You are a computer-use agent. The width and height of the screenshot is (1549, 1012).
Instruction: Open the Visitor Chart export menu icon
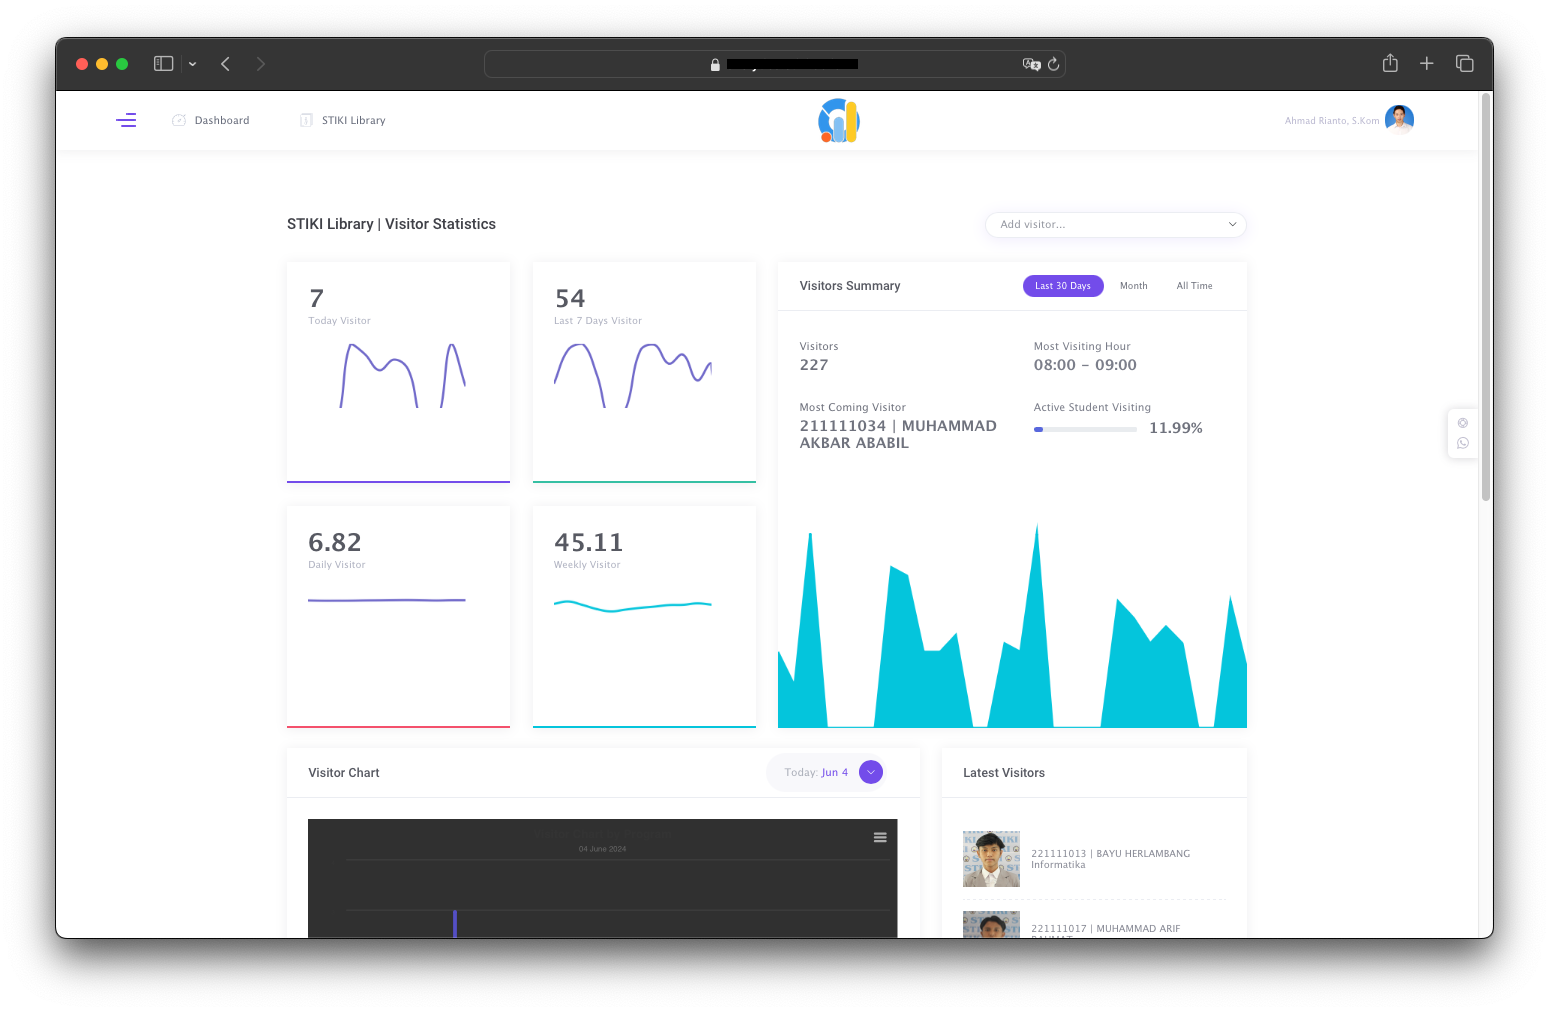pos(880,837)
